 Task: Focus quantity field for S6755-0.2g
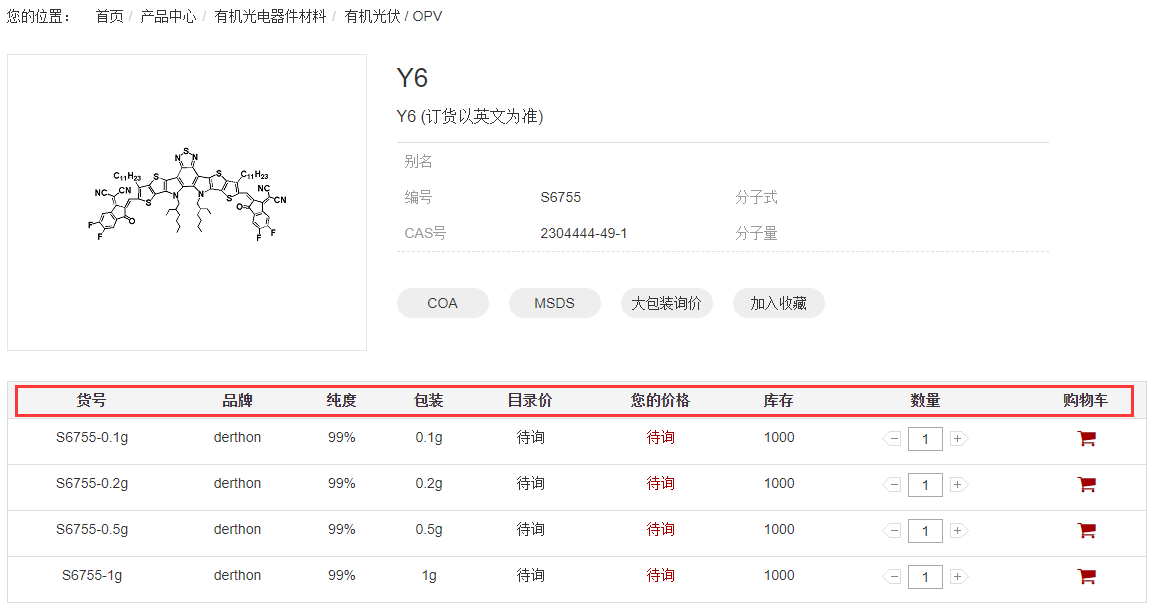[x=925, y=485]
